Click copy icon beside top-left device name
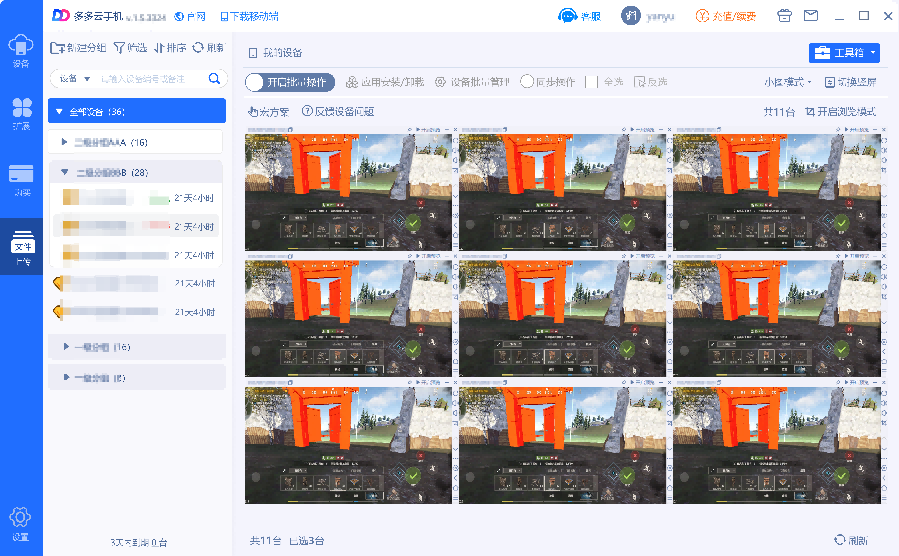 click(x=290, y=130)
